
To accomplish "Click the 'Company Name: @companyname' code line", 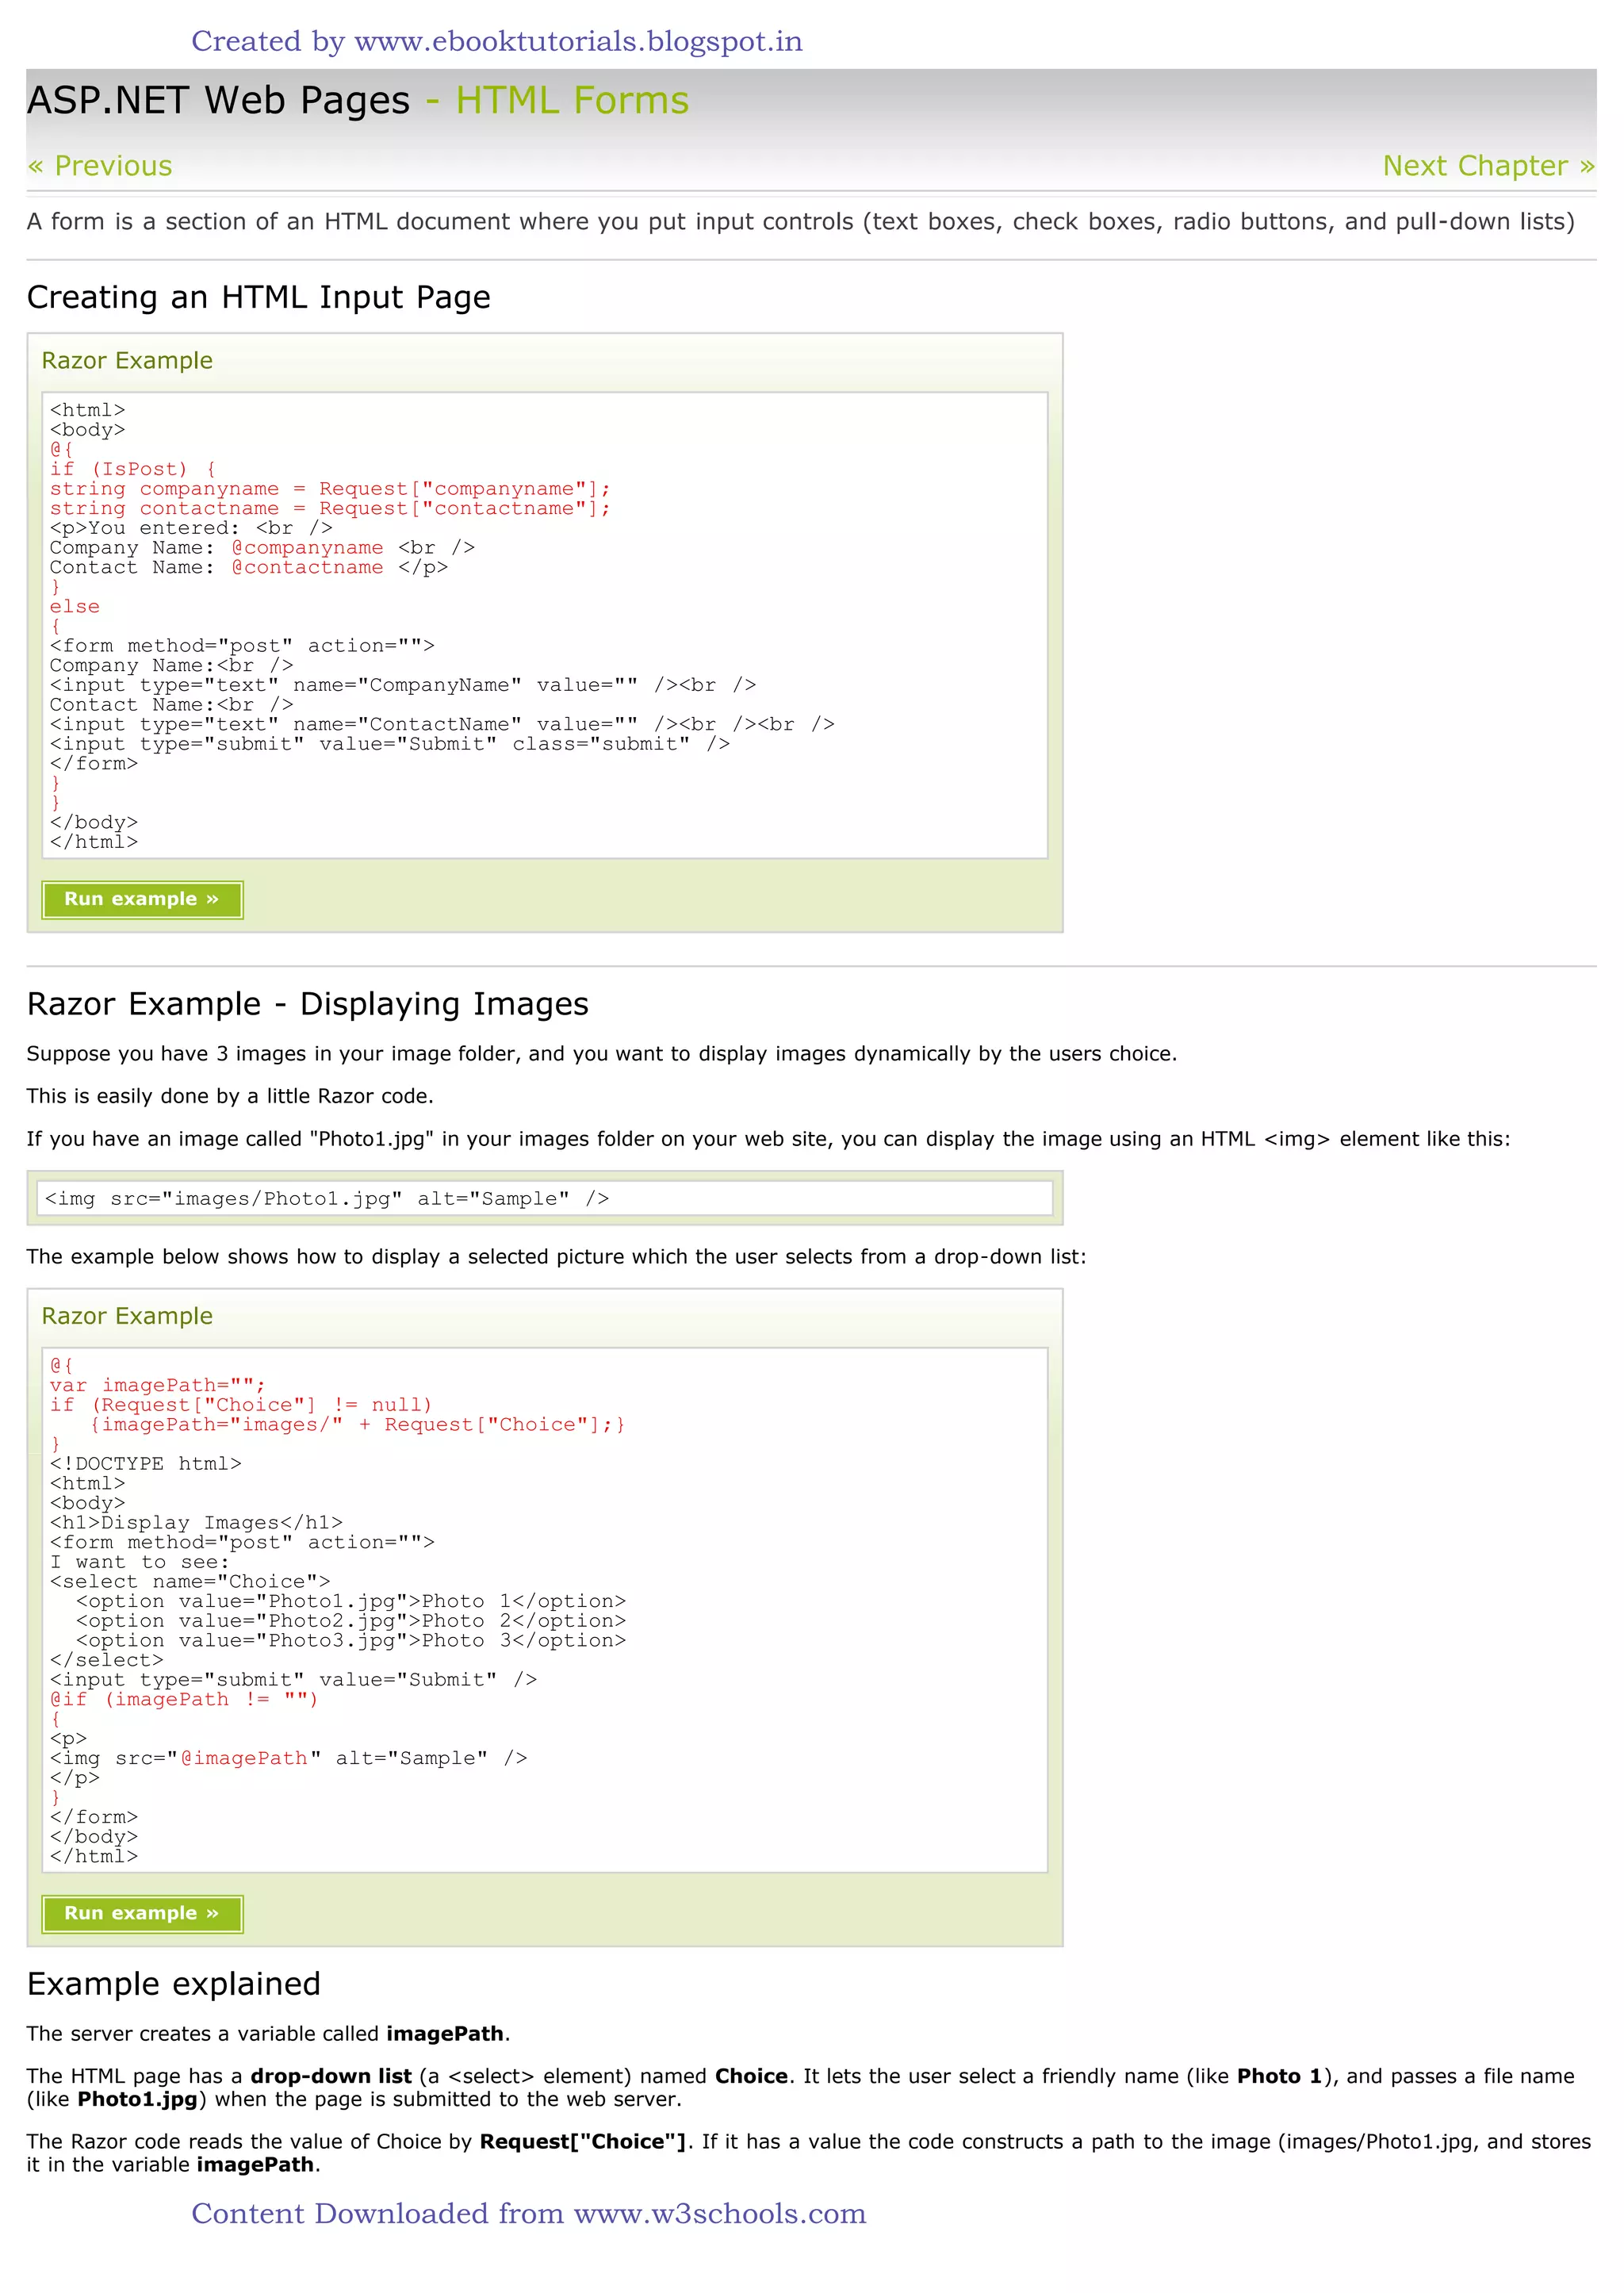I will (263, 548).
